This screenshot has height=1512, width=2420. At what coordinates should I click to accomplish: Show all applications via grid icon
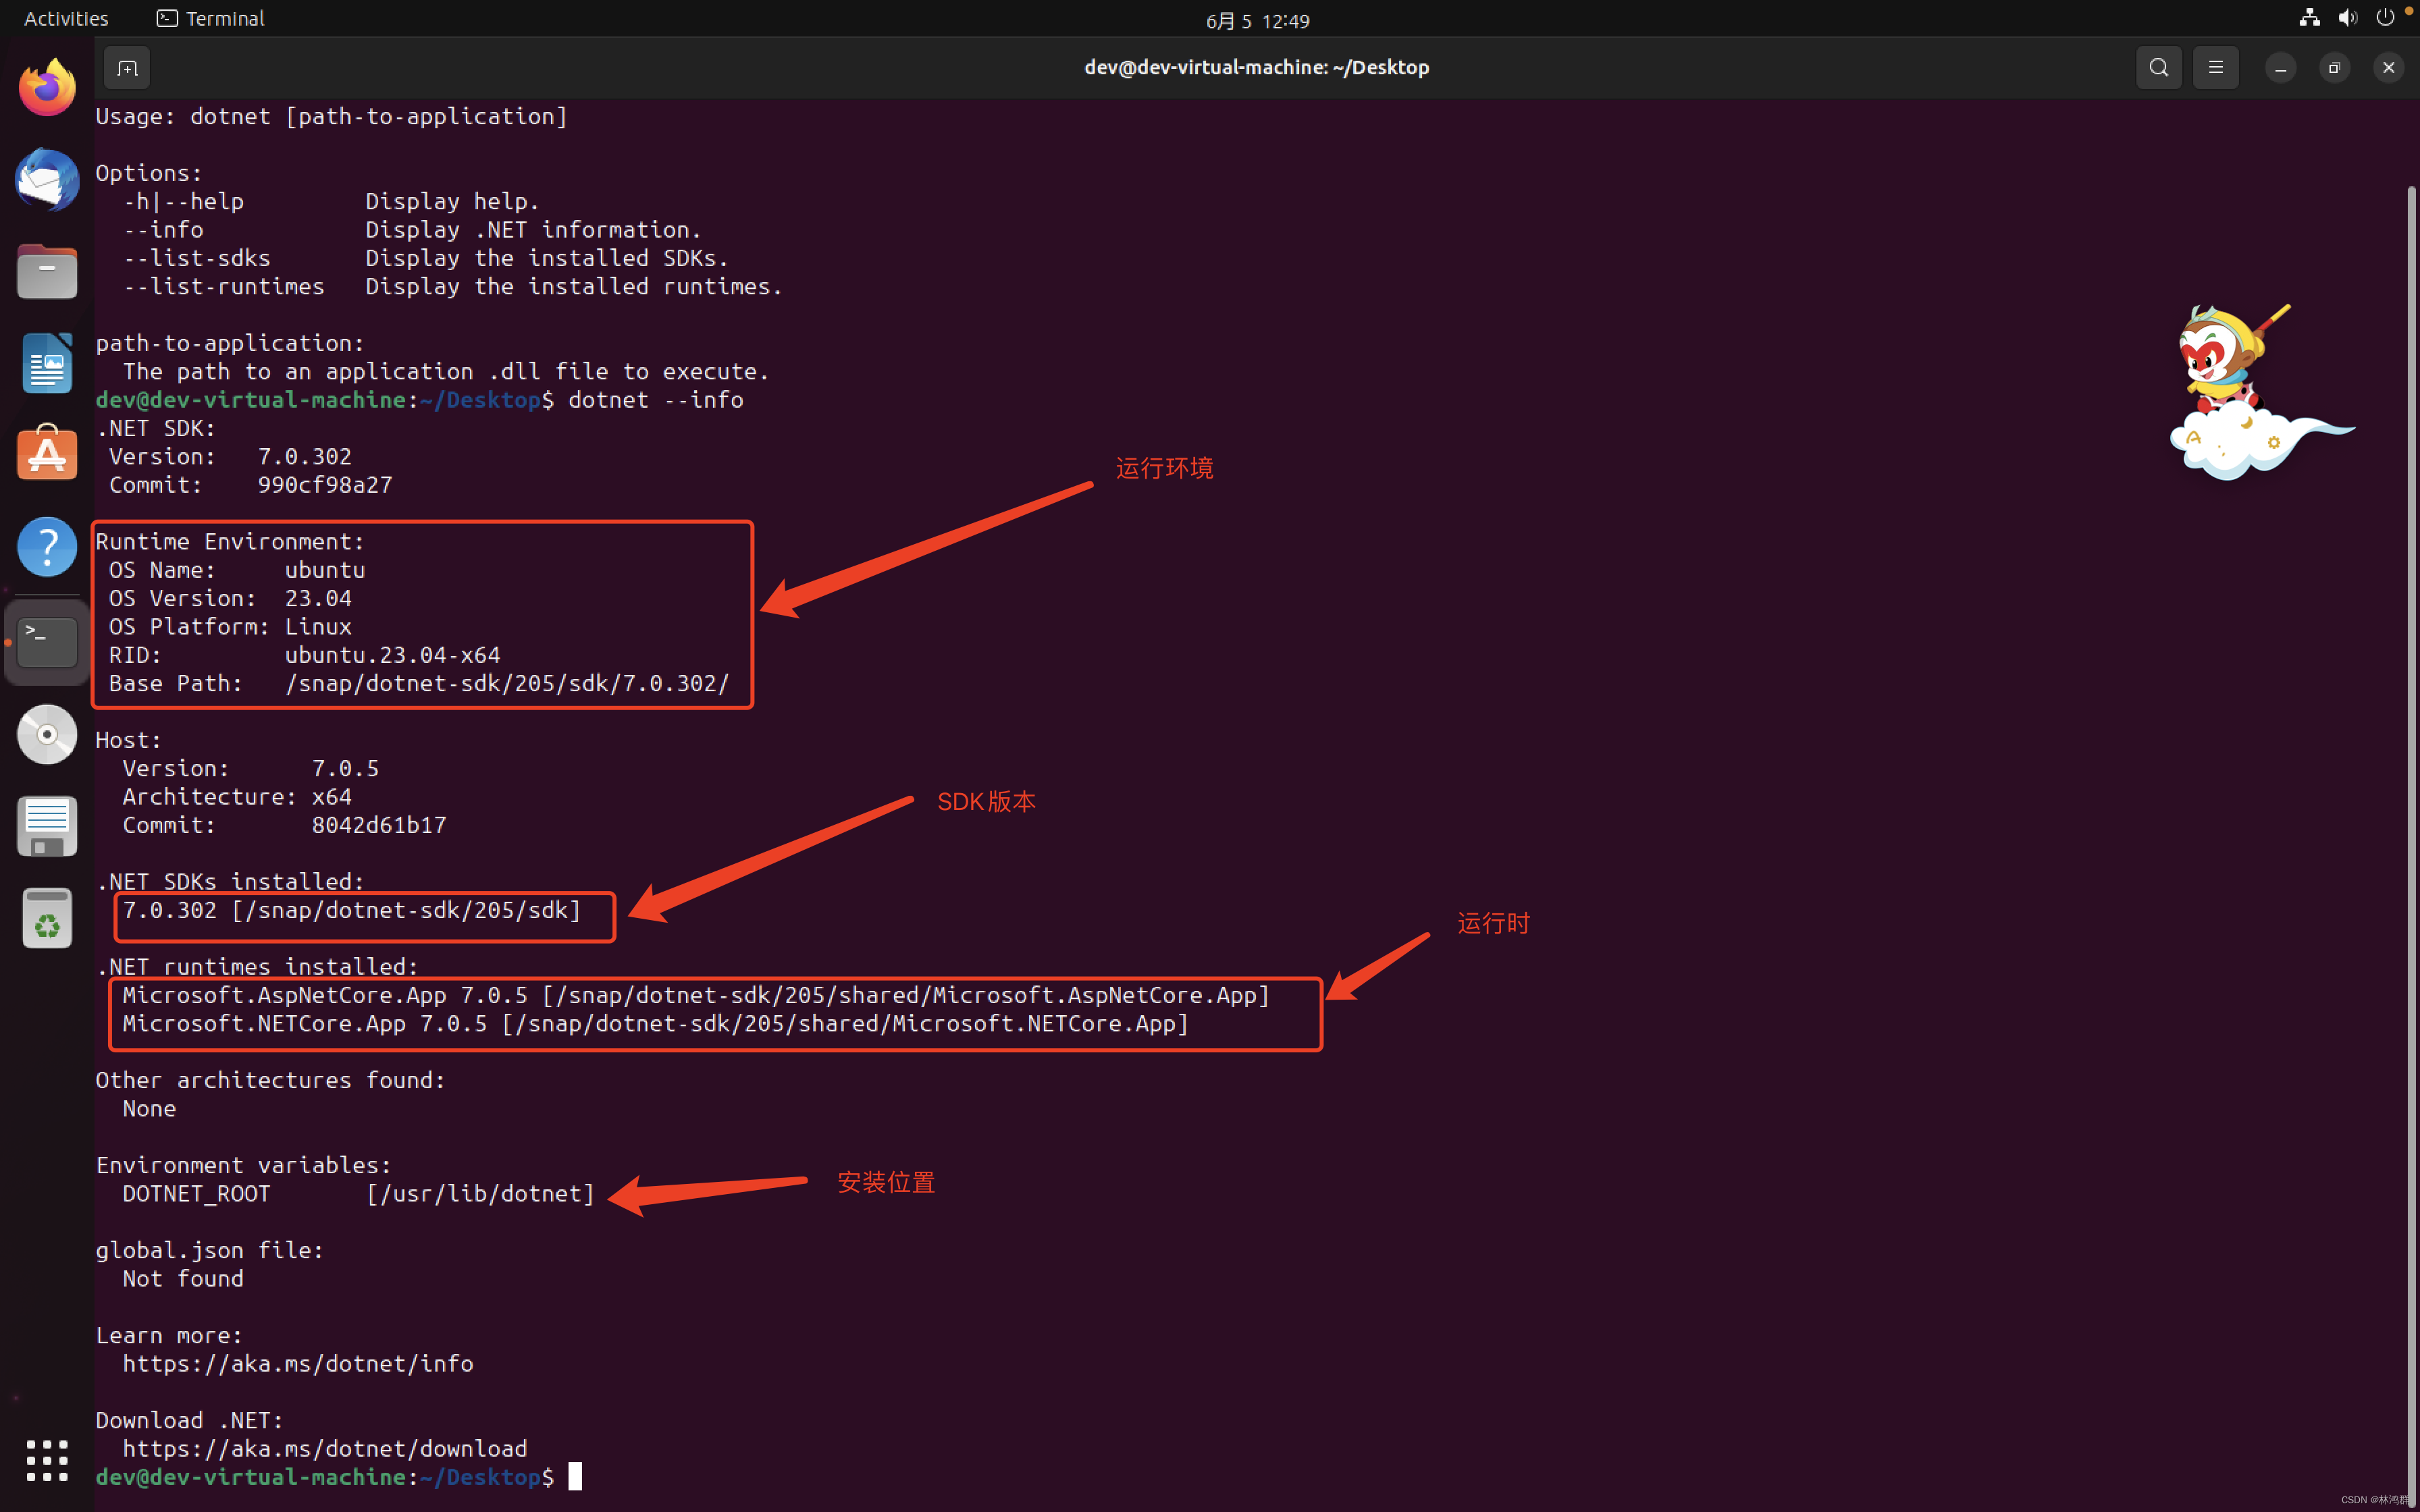point(46,1460)
